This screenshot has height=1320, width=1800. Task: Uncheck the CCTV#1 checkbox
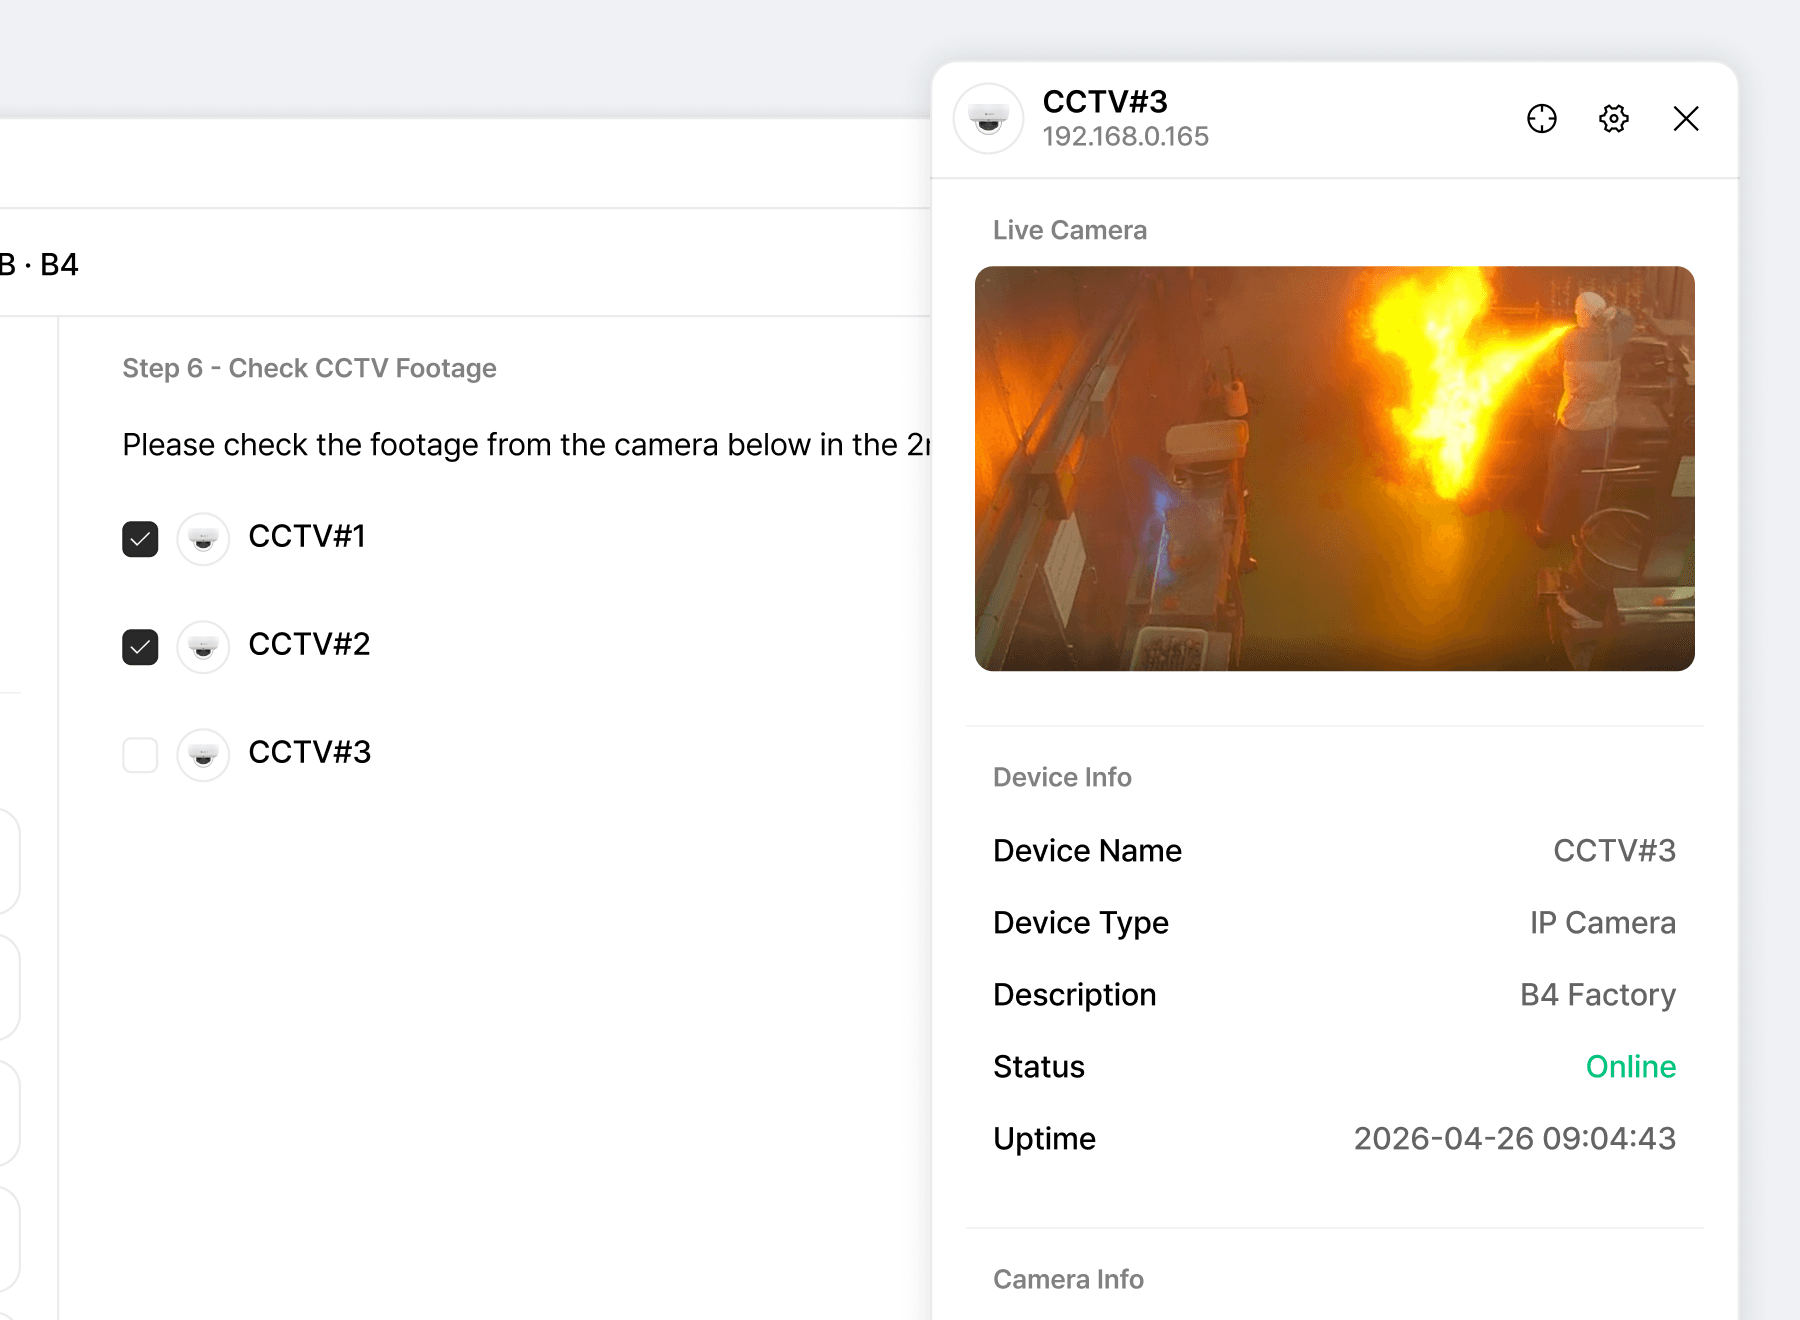[x=140, y=539]
